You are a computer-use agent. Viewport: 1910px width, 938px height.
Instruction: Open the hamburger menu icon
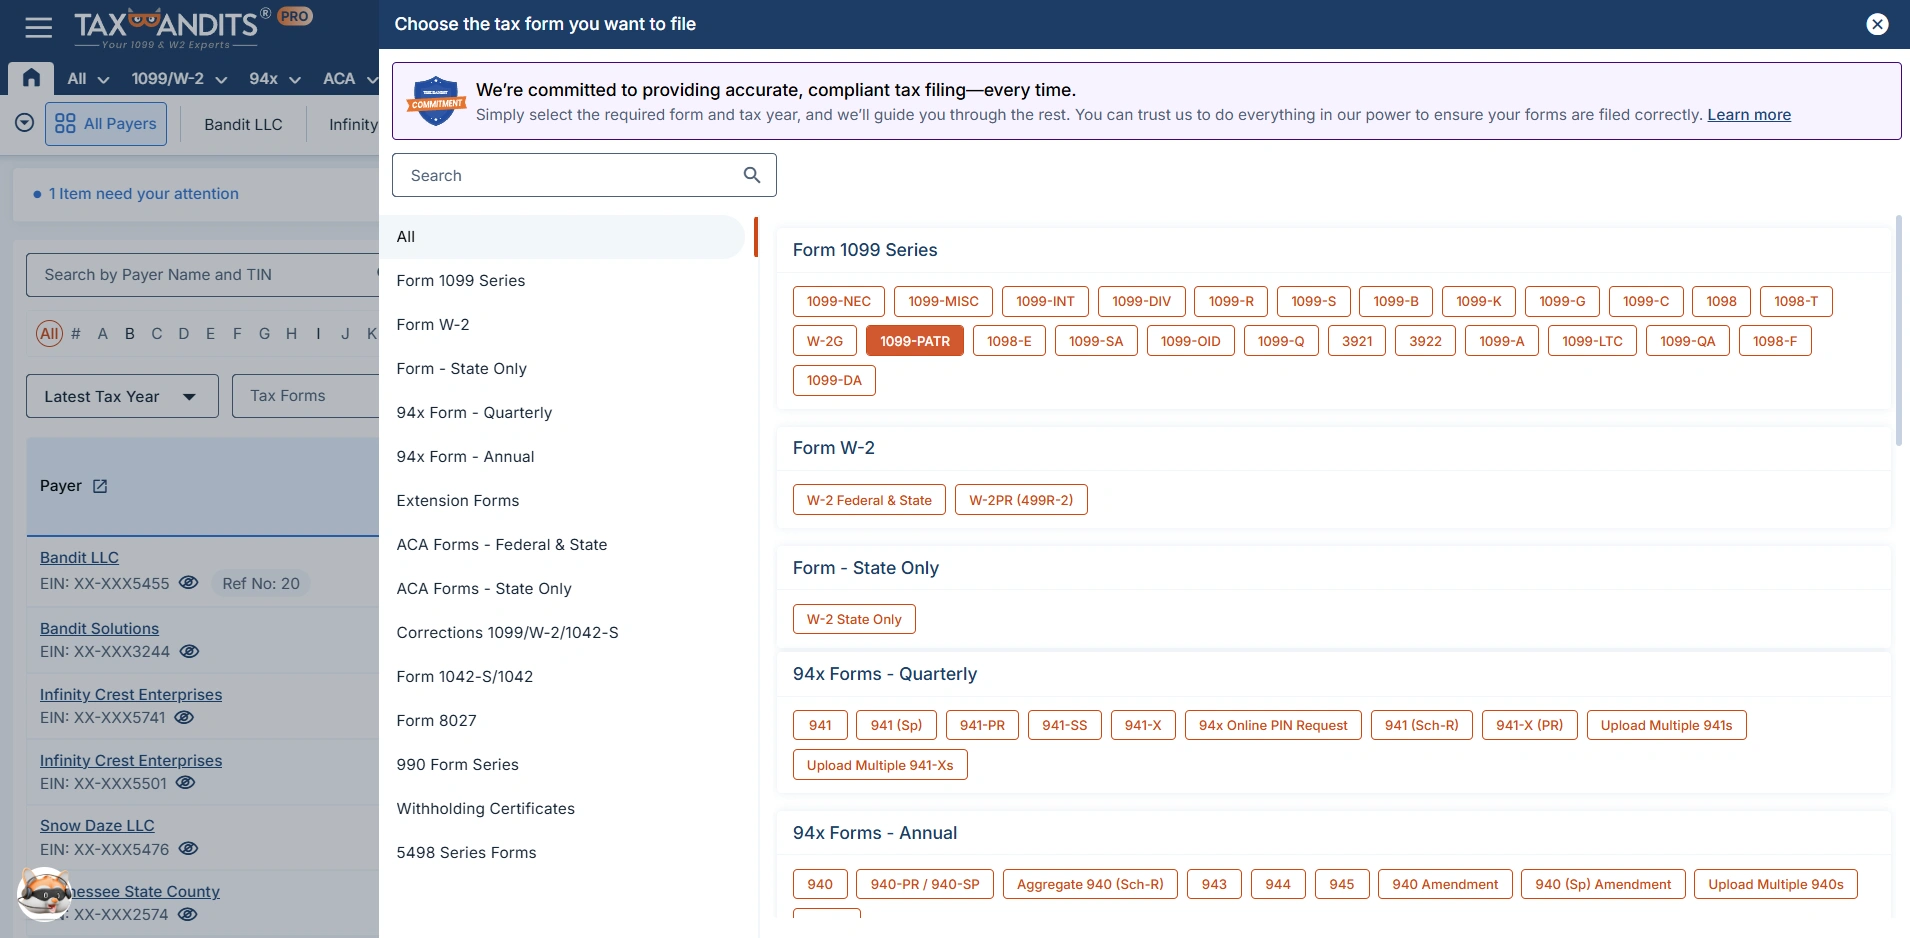tap(39, 27)
